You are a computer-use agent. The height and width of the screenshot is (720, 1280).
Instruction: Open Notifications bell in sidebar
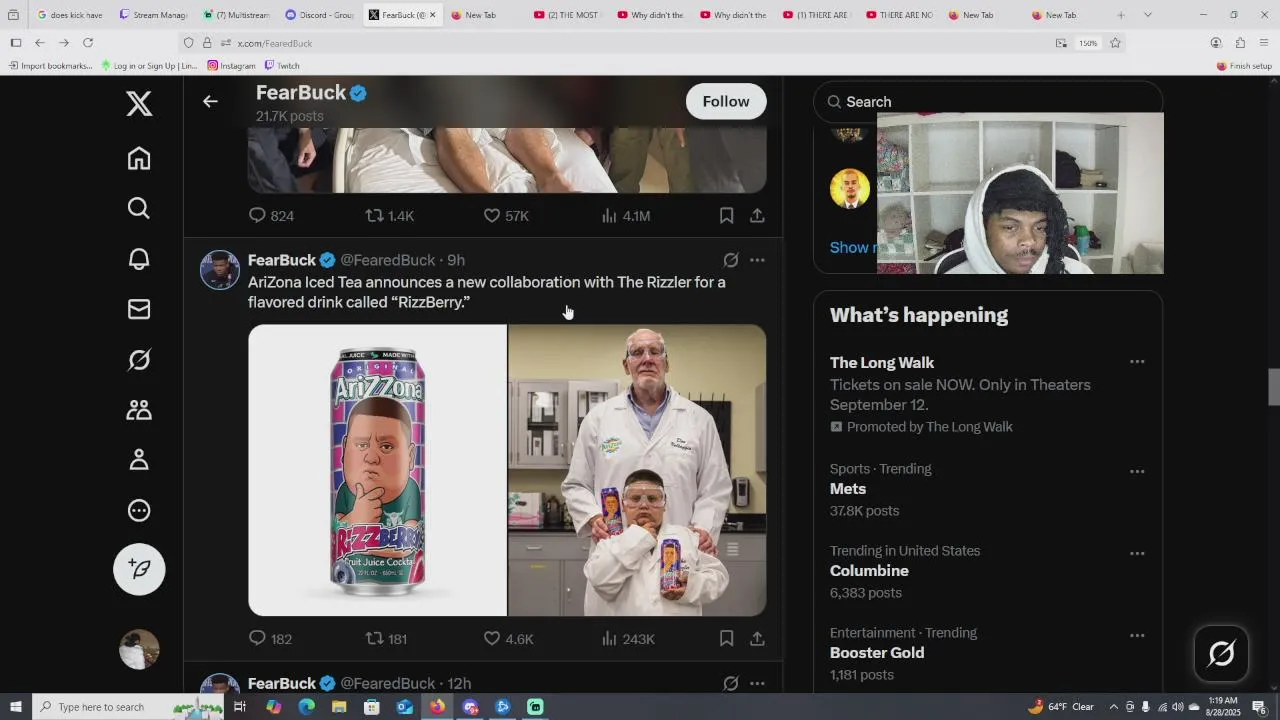click(139, 258)
